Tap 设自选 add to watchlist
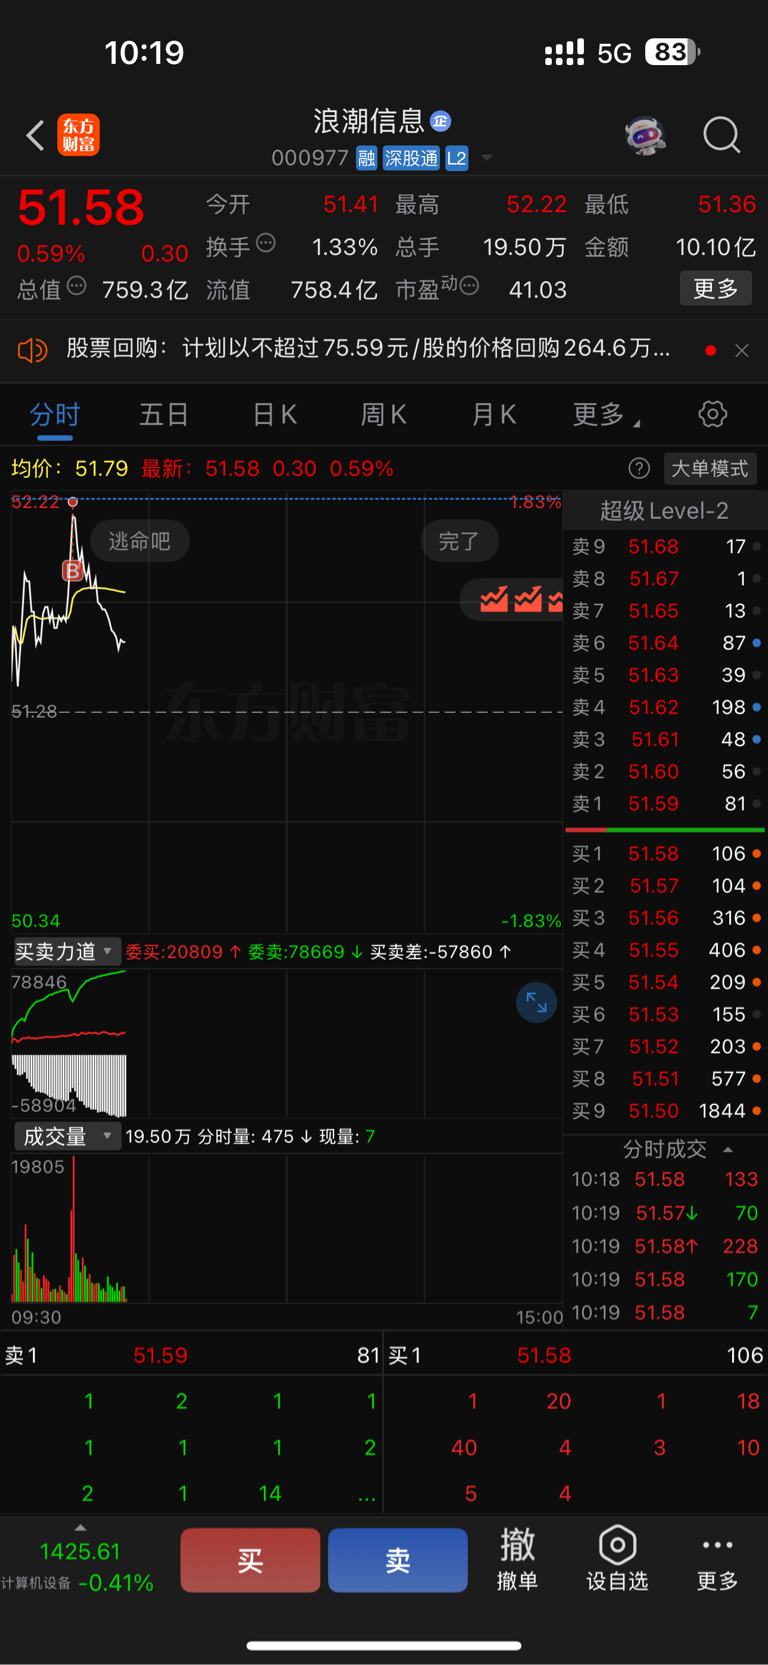The height and width of the screenshot is (1665, 768). pos(617,1560)
